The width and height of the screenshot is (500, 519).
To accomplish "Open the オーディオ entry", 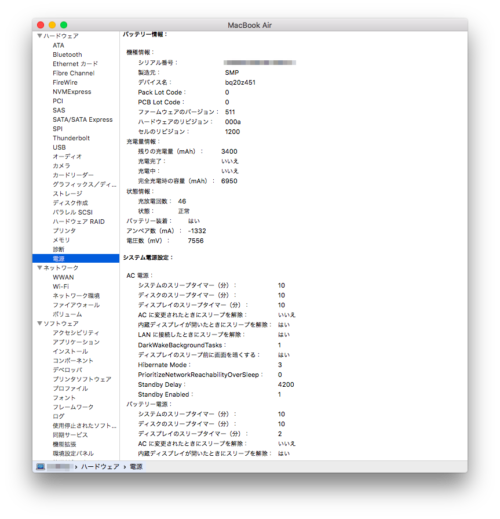I will (x=67, y=156).
